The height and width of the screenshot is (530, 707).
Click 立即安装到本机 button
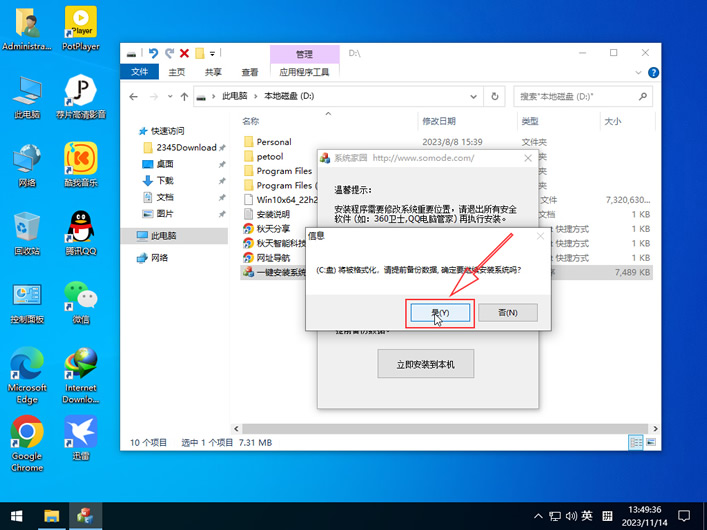tap(426, 364)
